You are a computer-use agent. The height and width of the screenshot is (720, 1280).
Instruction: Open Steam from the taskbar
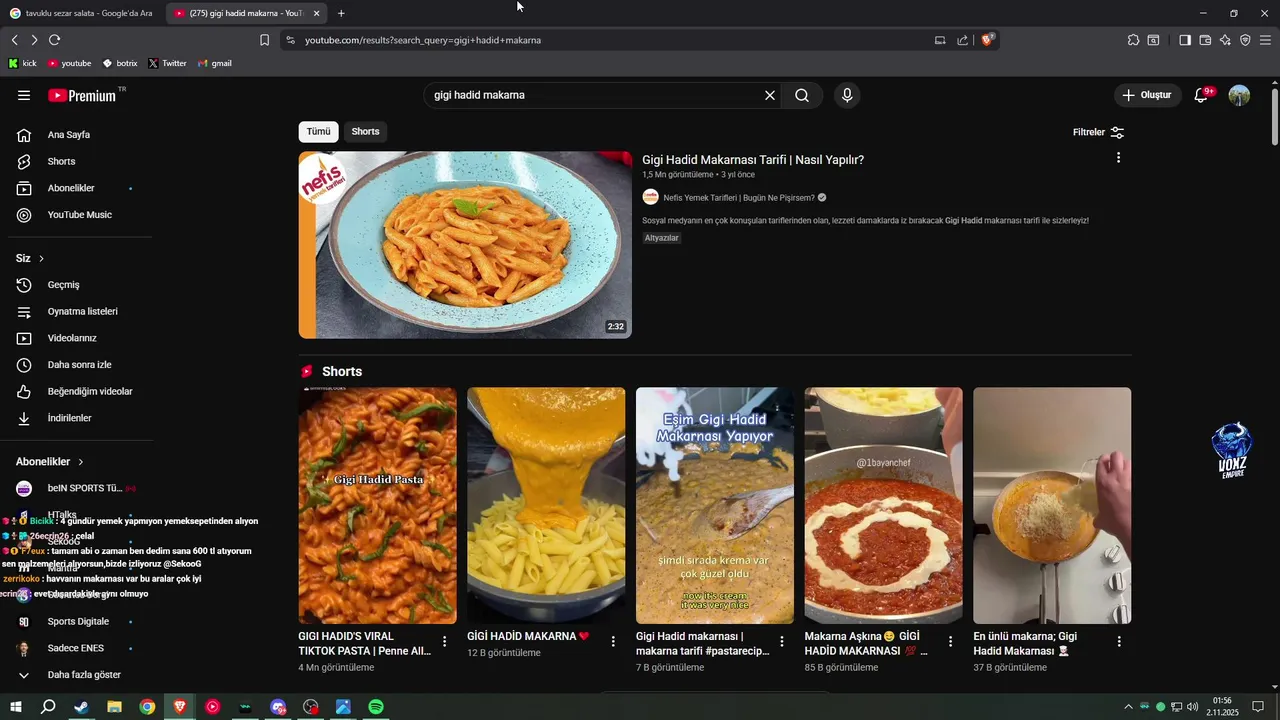(81, 707)
